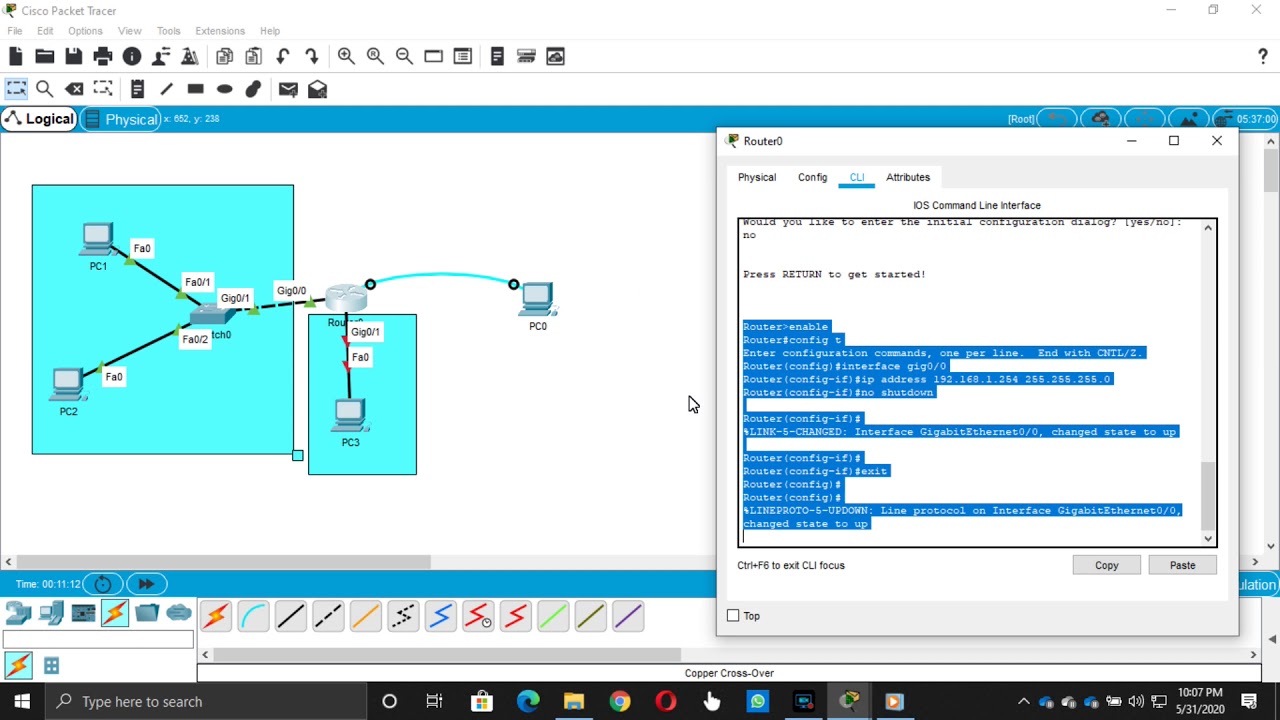Click the Paste toolbar icon
This screenshot has width=1280, height=720.
point(253,57)
